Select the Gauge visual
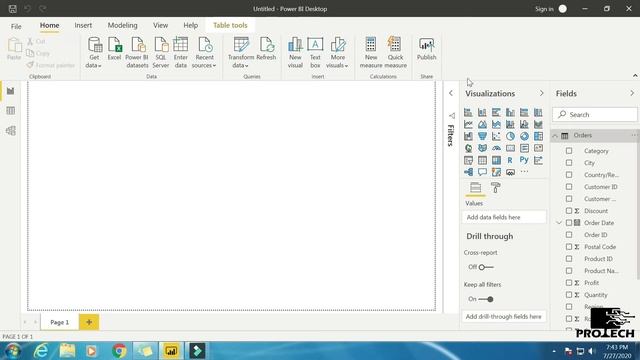Viewport: 640px width, 360px height. (x=496, y=148)
